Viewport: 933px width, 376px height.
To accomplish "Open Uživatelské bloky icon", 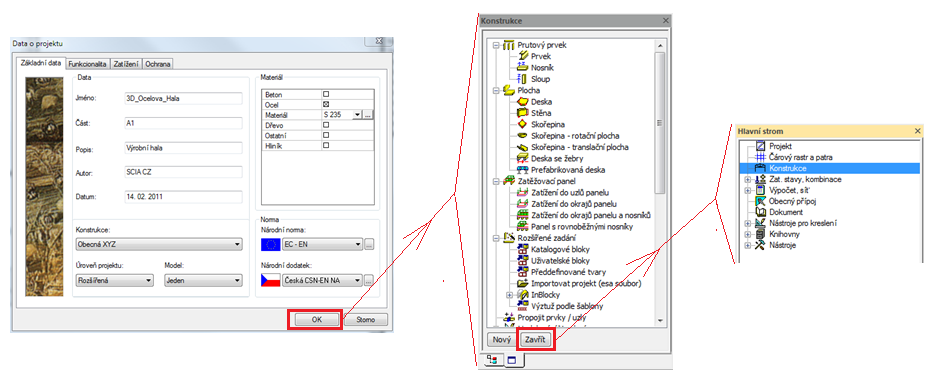I will point(523,261).
